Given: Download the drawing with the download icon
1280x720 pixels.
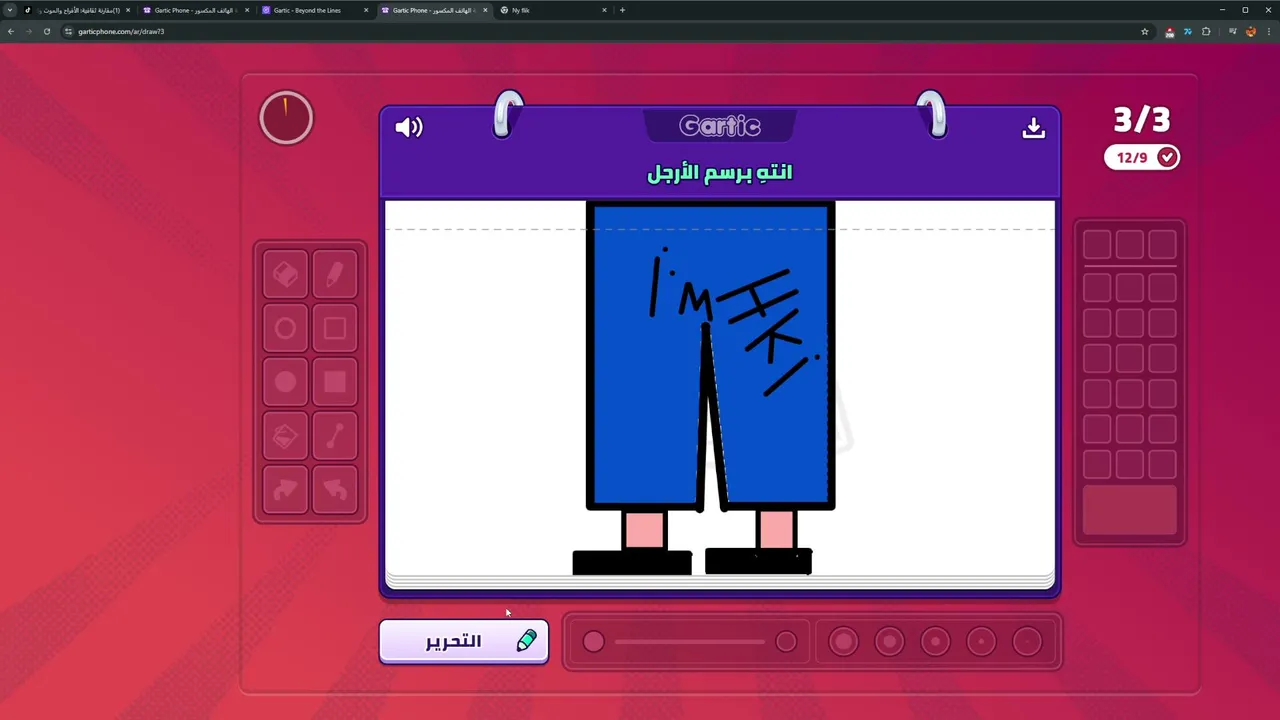Looking at the screenshot, I should 1034,128.
